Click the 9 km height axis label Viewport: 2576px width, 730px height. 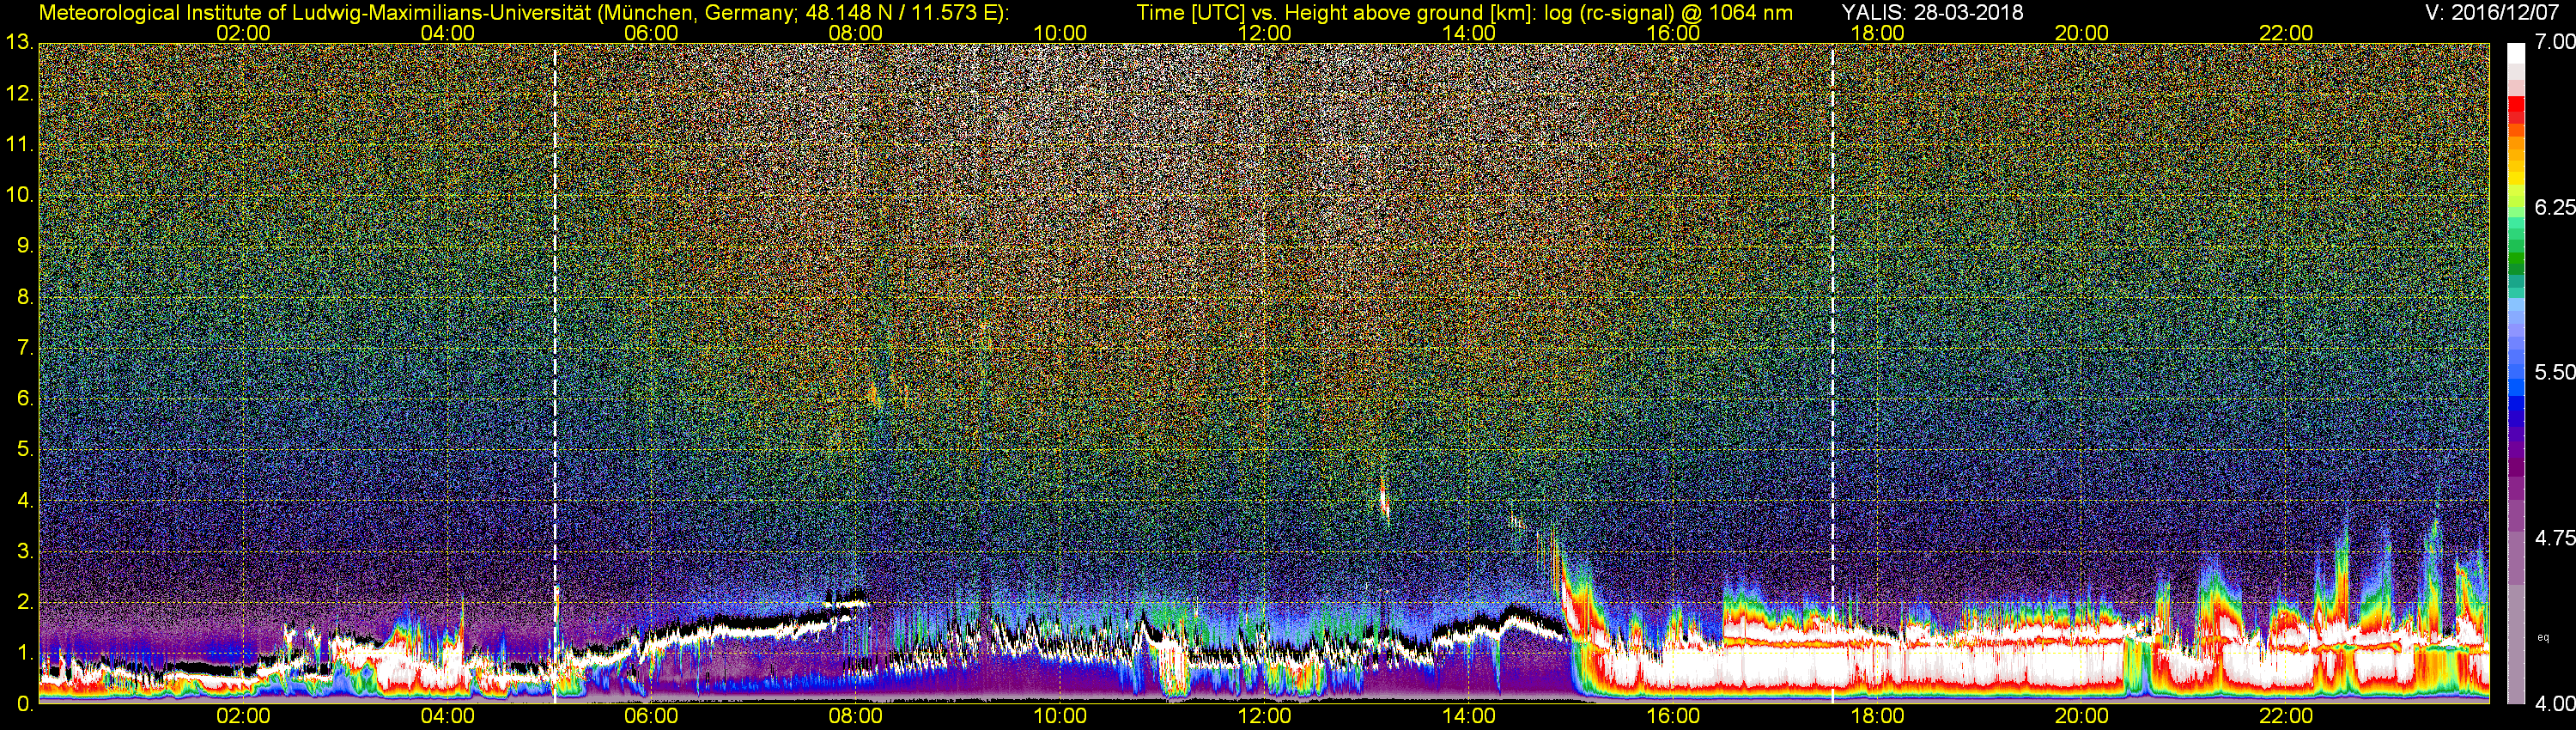pyautogui.click(x=24, y=246)
